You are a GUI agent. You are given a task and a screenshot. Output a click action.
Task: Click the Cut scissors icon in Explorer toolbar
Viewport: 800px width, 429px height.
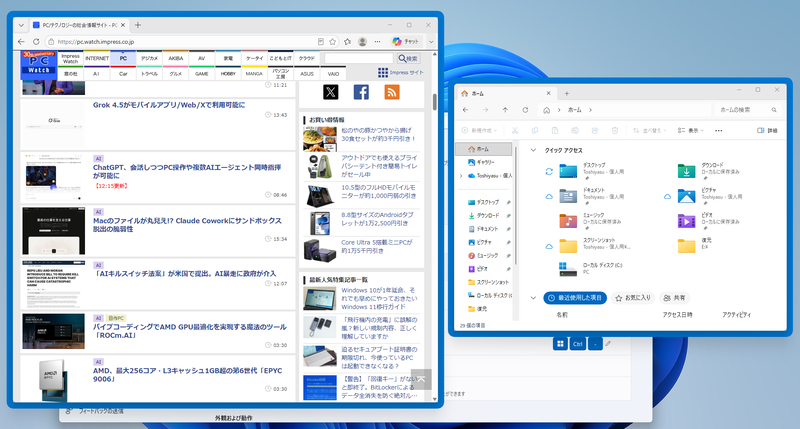pos(515,131)
